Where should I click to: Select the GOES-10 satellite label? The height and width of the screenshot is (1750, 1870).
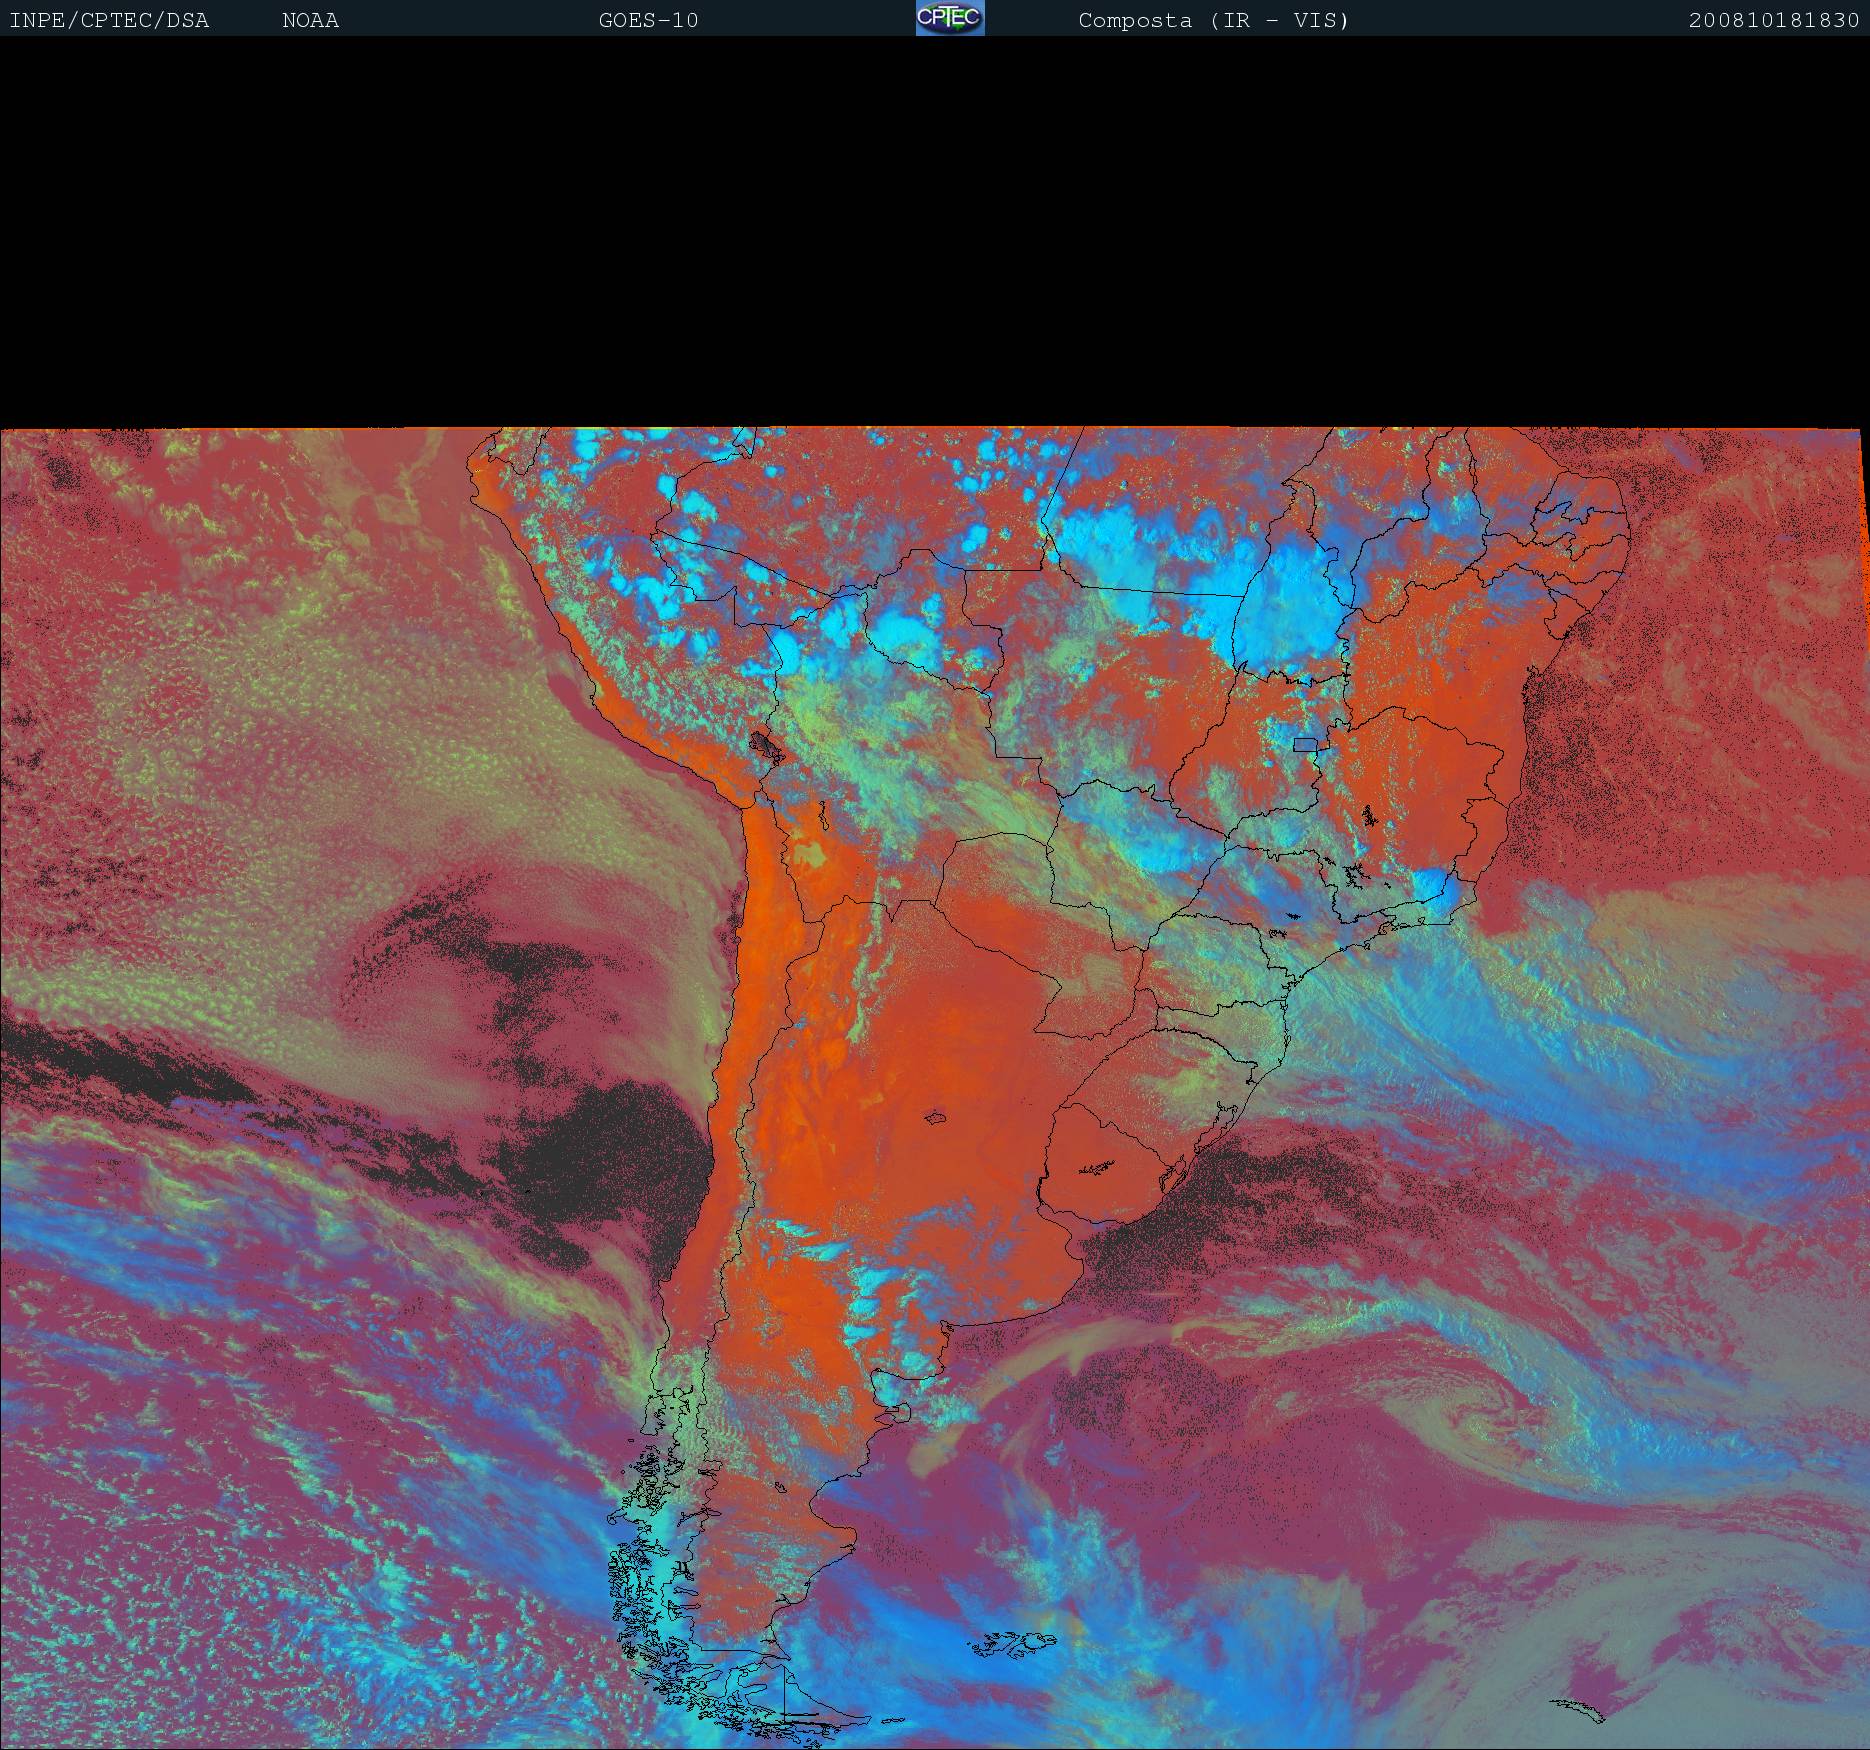(648, 20)
